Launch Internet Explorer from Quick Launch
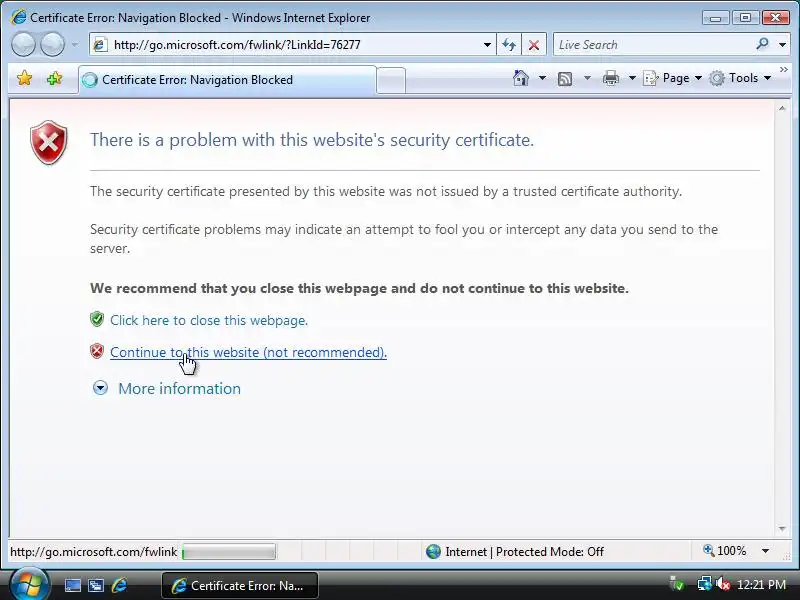This screenshot has height=600, width=800. 119,585
